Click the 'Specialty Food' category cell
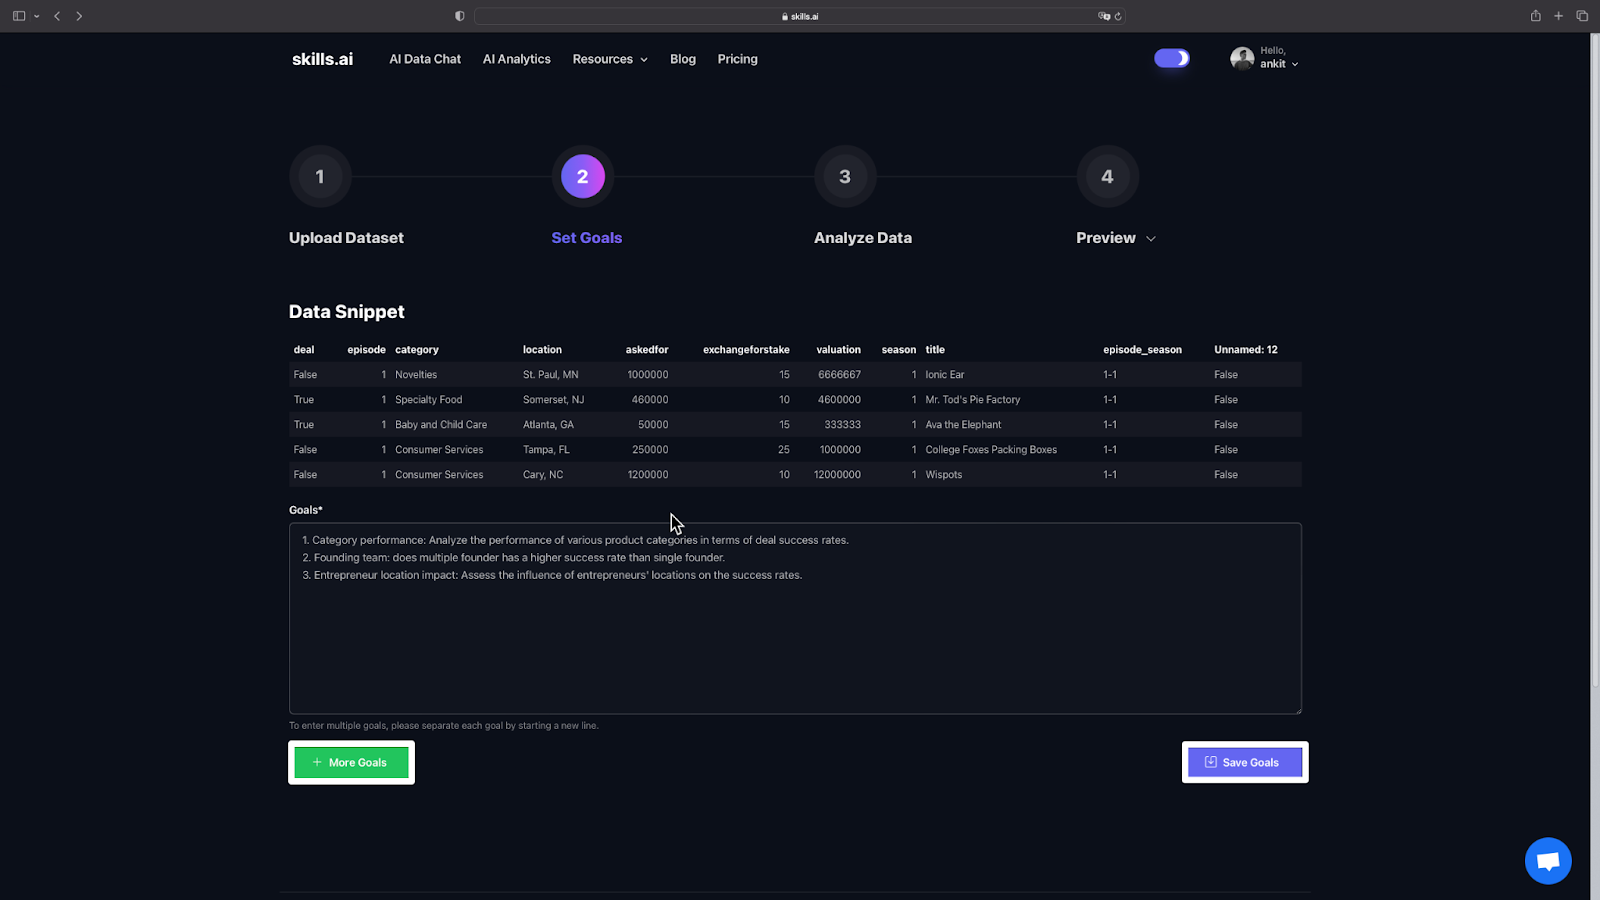The height and width of the screenshot is (900, 1600). point(428,400)
